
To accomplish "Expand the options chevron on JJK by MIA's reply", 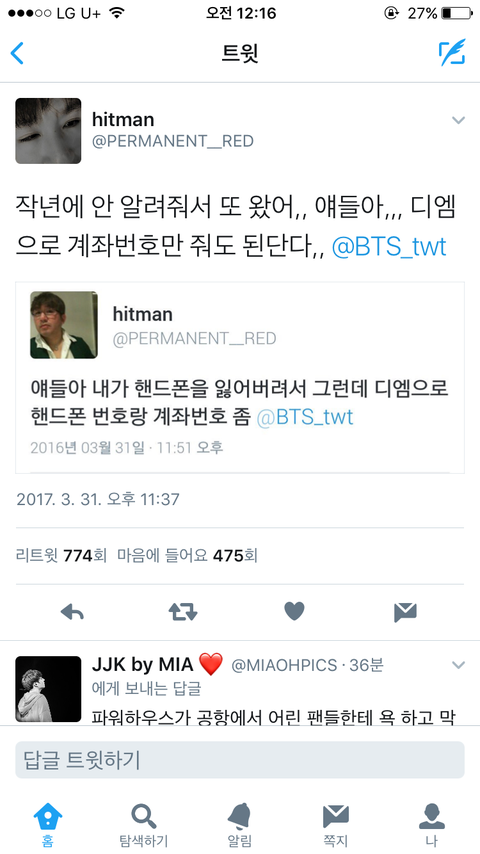I will [x=459, y=665].
